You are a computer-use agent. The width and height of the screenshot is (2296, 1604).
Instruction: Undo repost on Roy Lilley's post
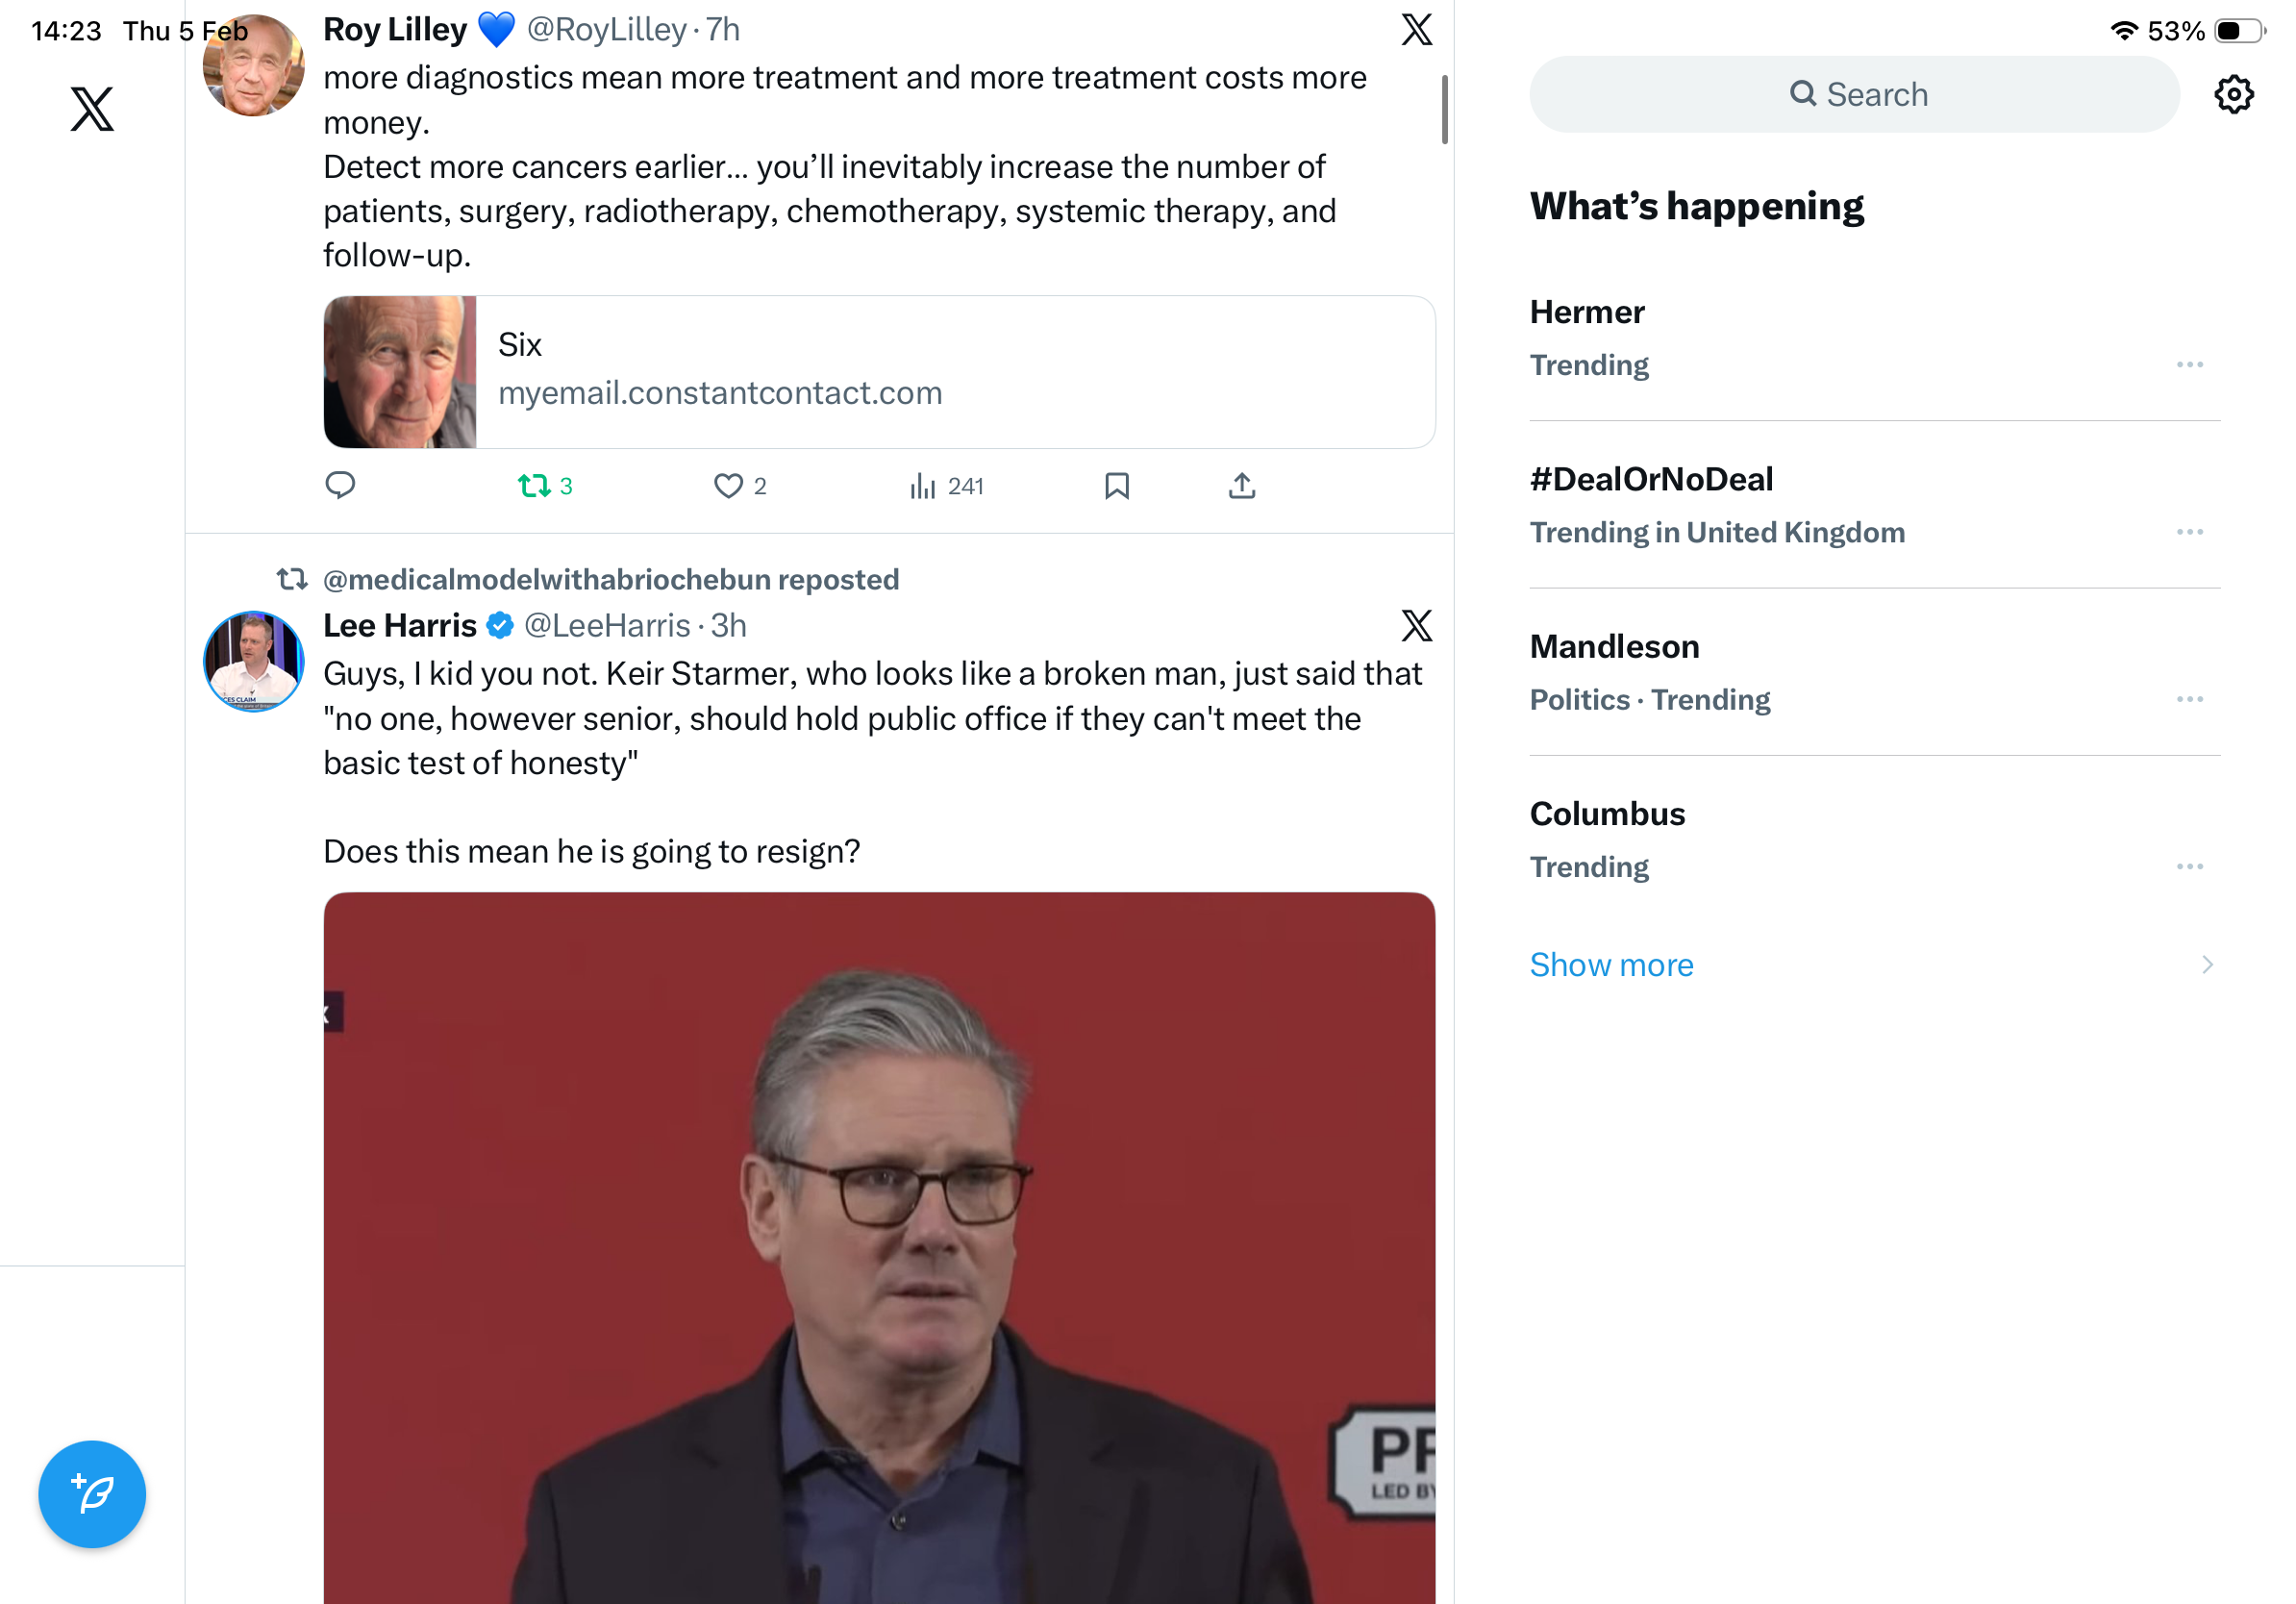534,486
